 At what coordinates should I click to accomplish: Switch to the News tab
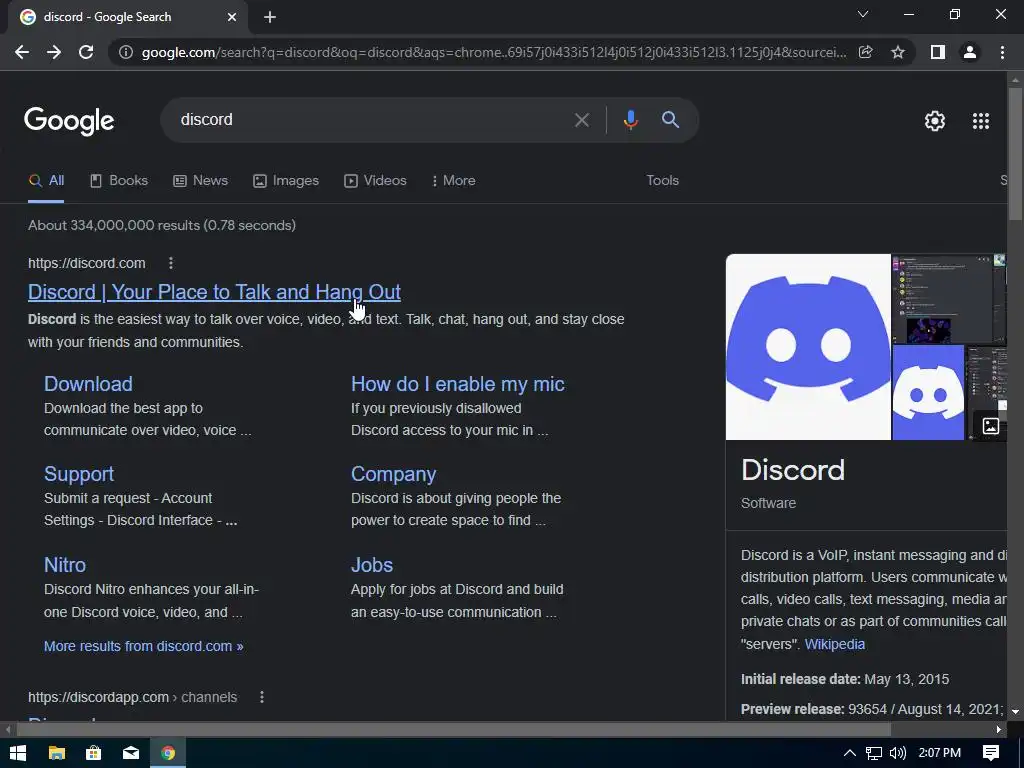200,180
